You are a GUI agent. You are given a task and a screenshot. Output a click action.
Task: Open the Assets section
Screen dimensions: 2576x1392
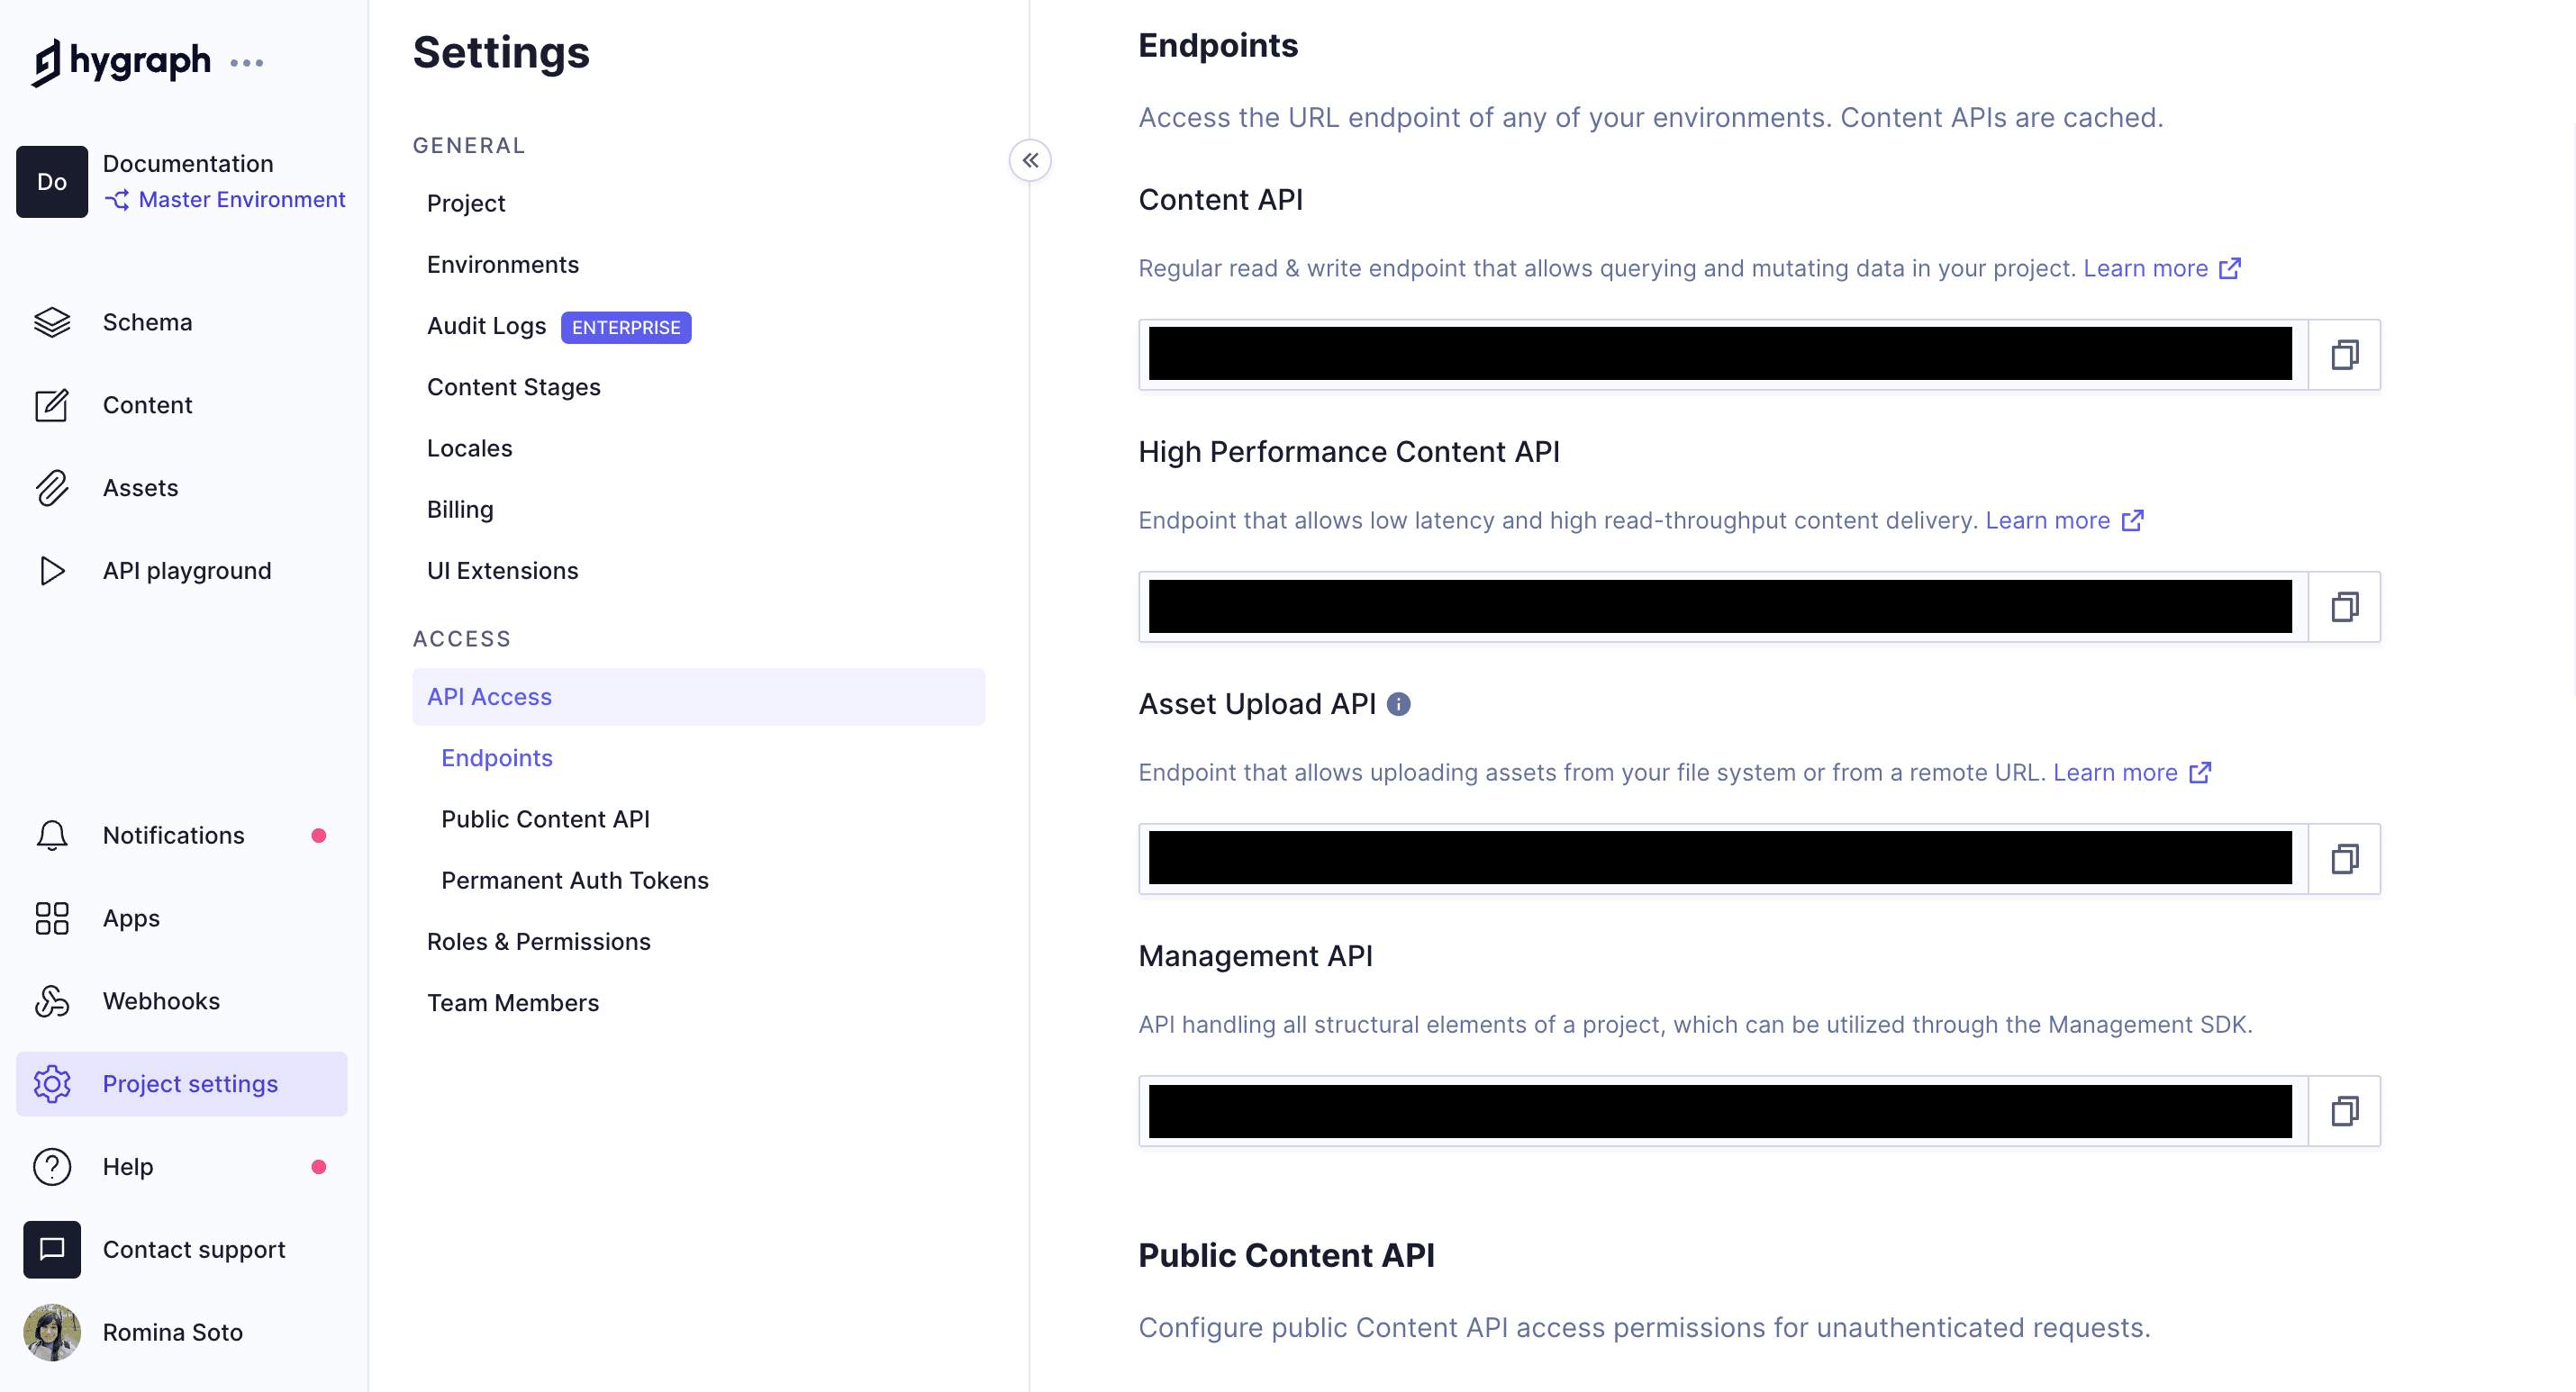pos(140,487)
